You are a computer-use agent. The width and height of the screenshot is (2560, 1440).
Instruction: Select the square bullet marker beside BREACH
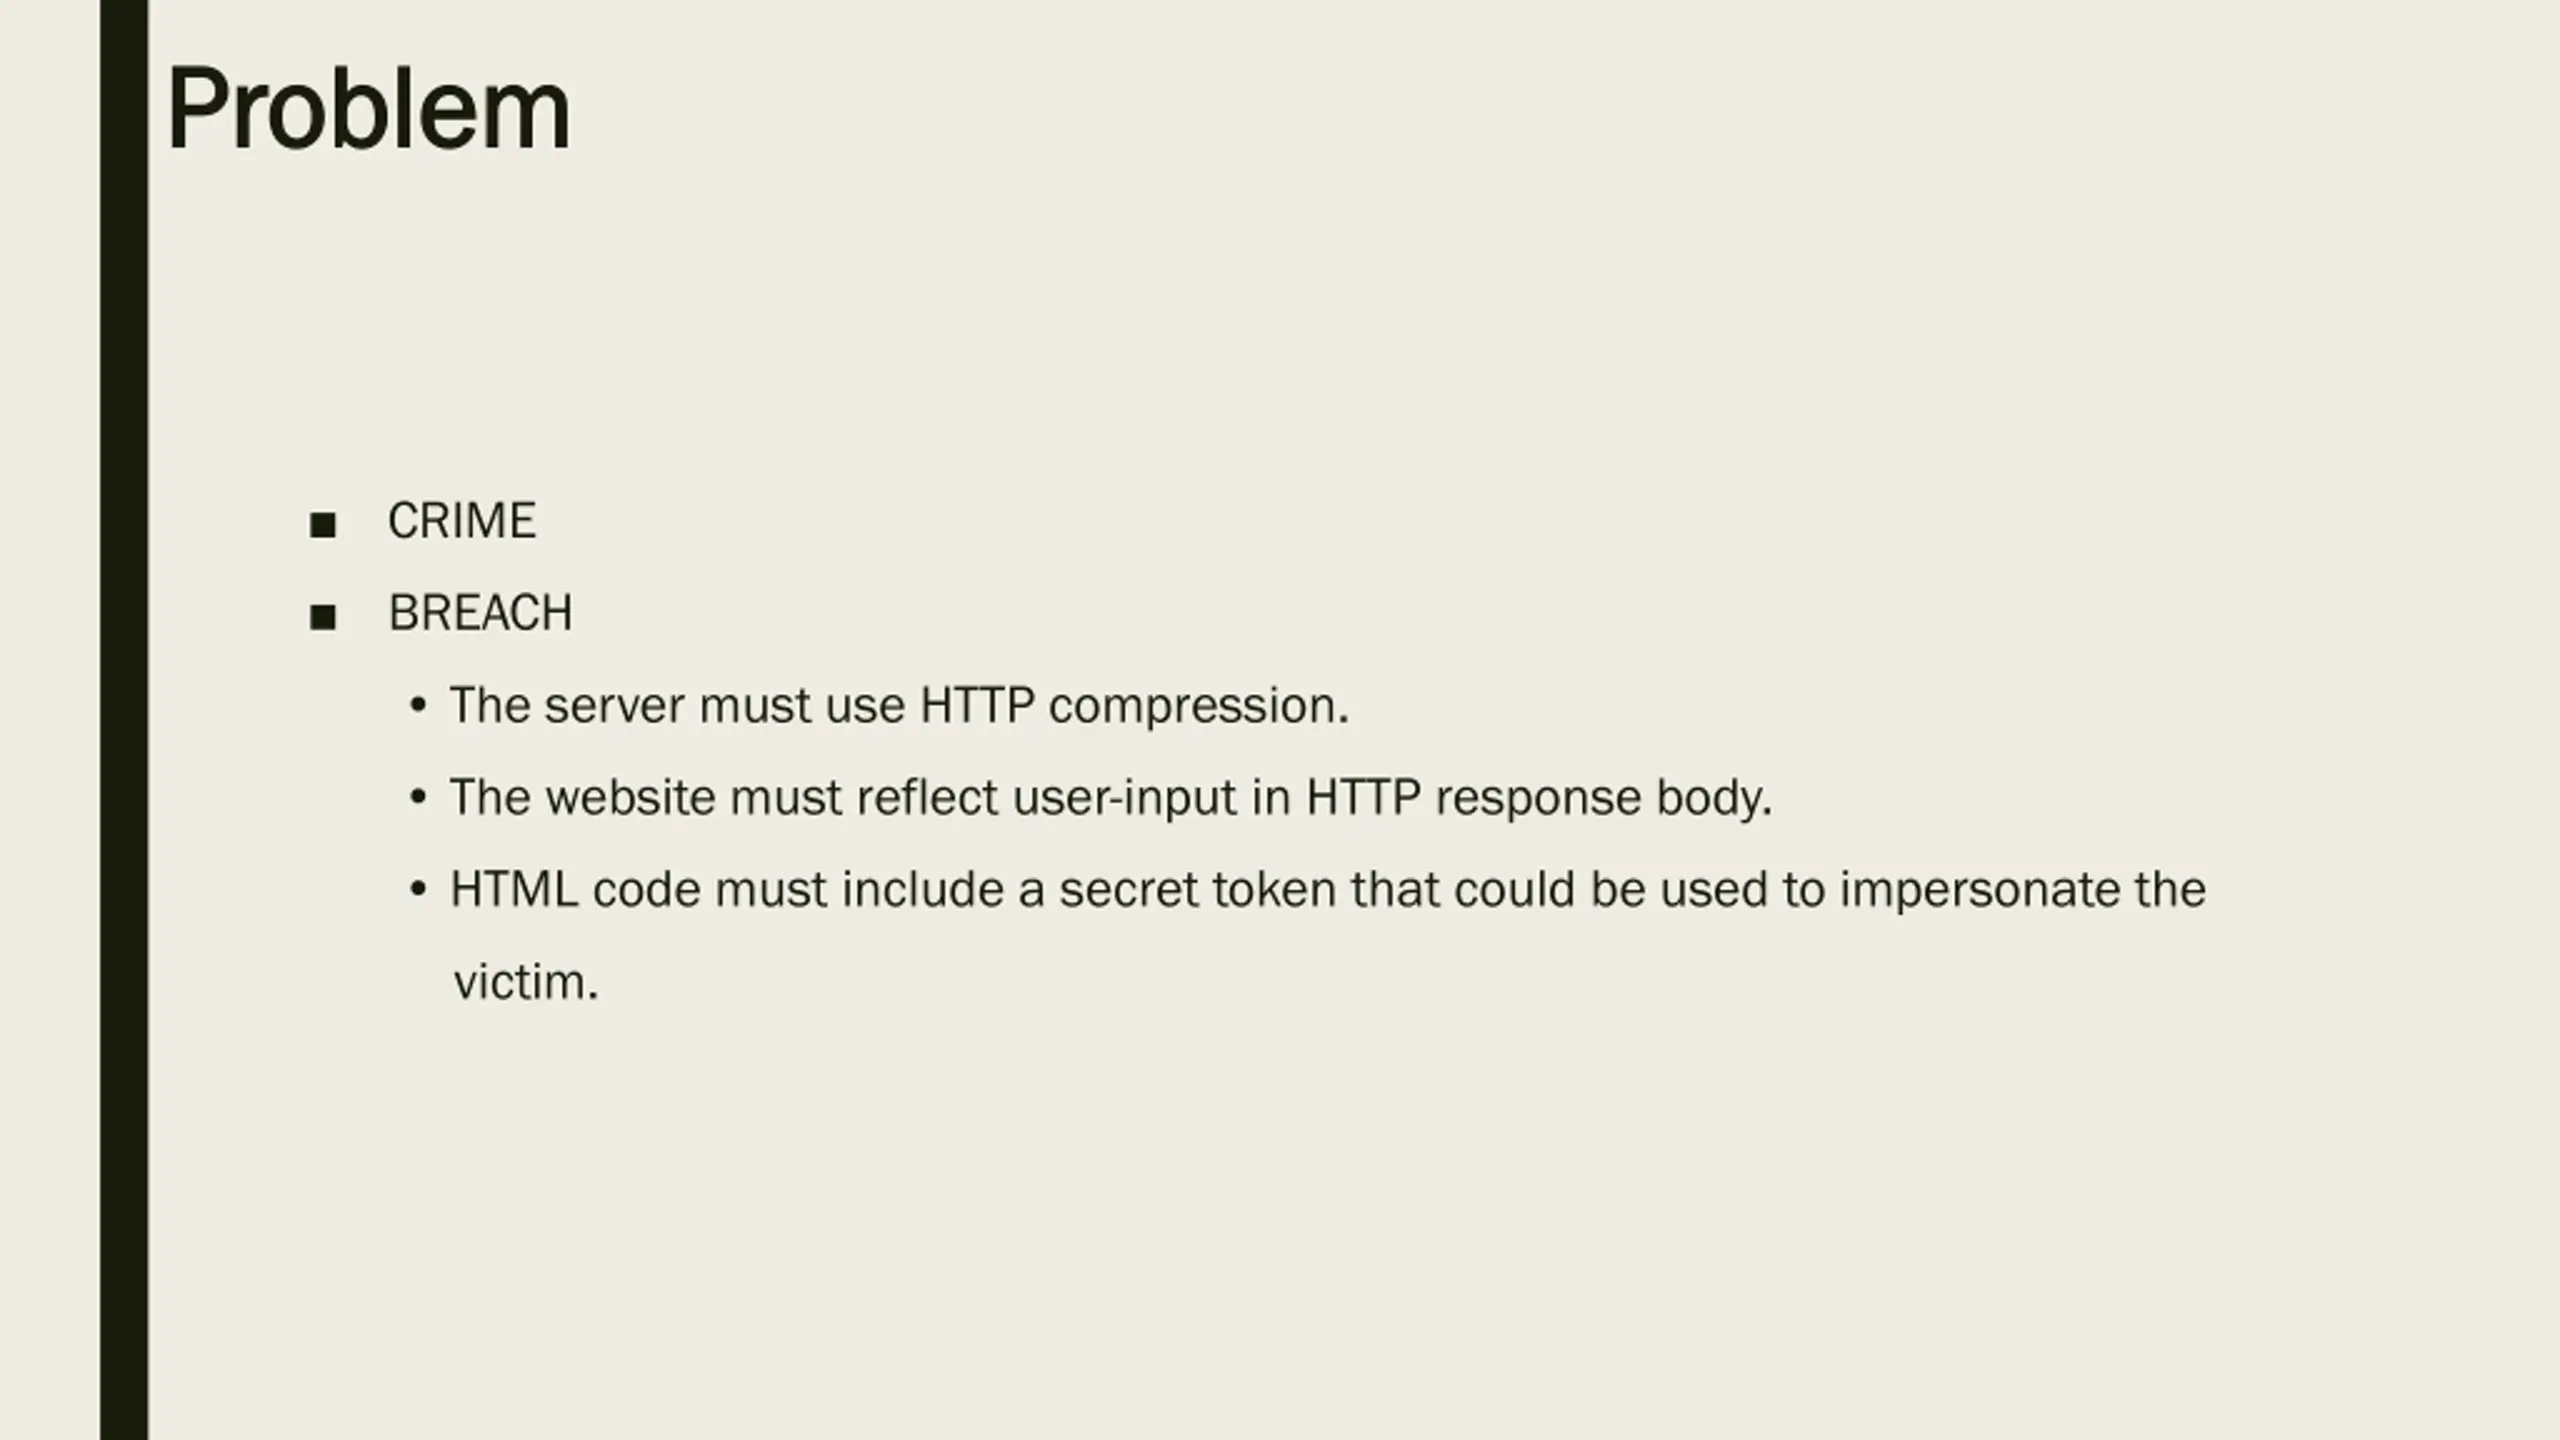322,617
